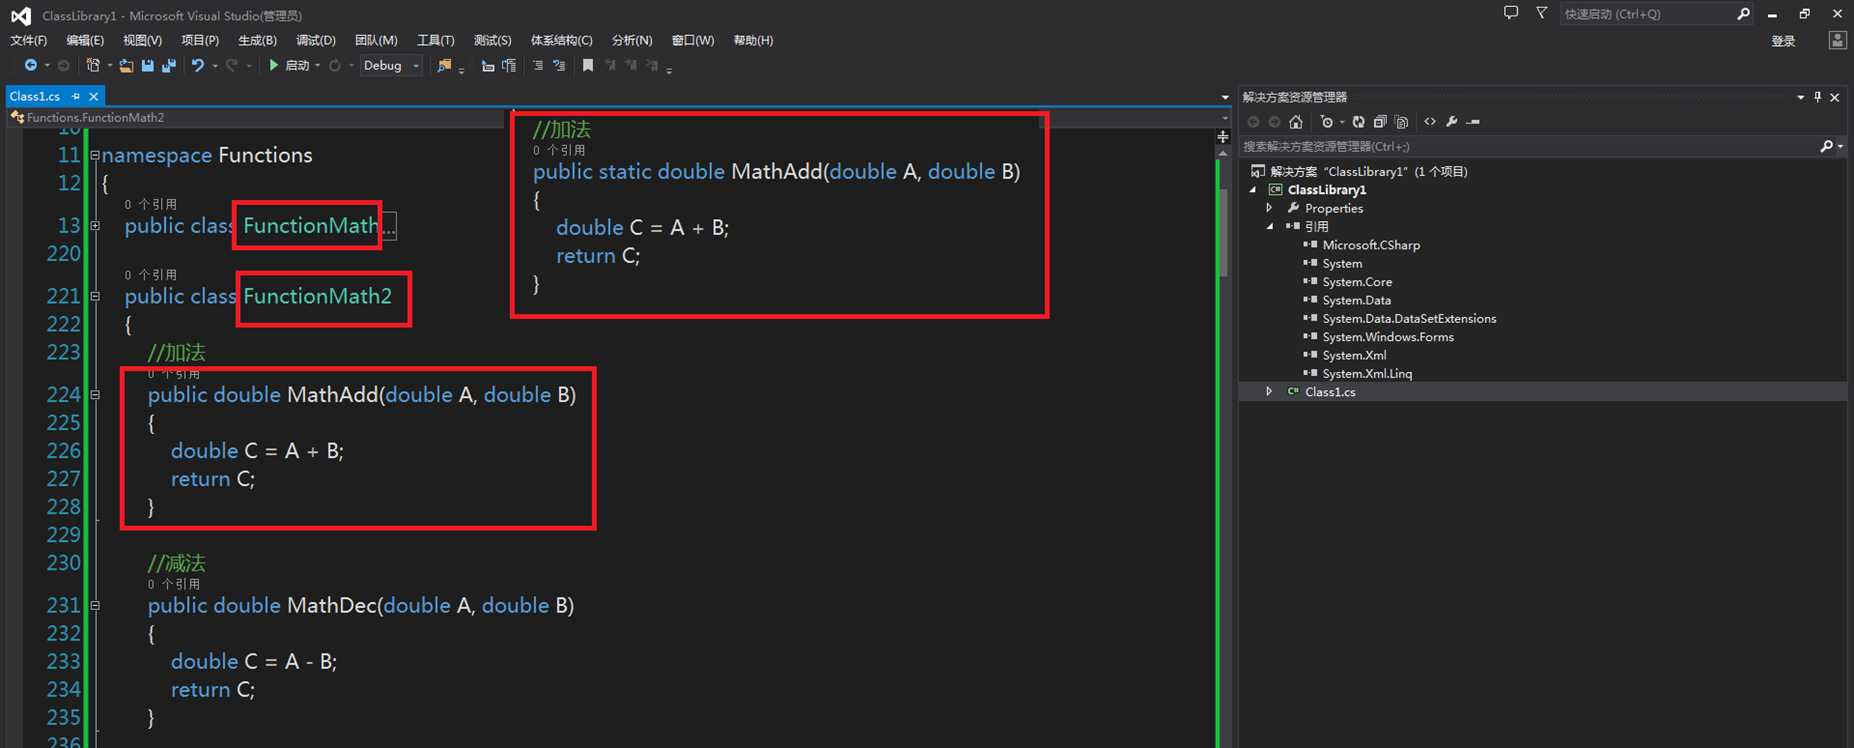Undo the last edit via toolbar

pos(197,66)
